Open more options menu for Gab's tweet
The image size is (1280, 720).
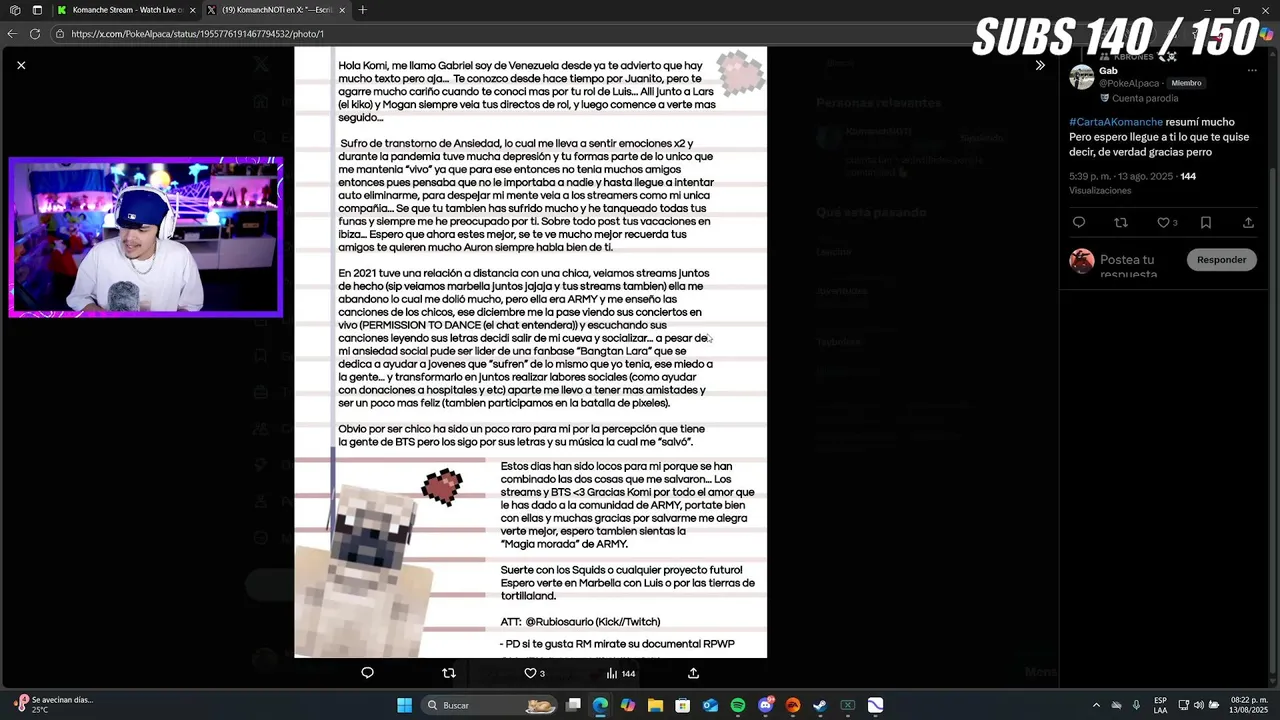1252,71
